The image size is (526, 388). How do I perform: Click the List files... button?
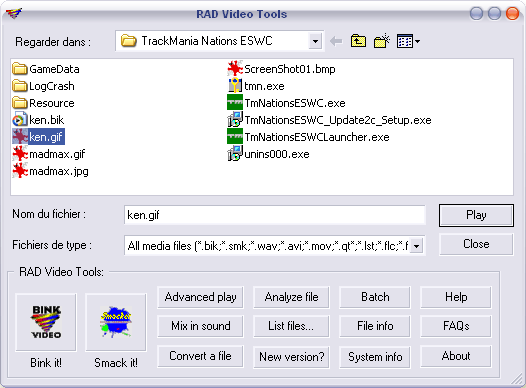click(x=291, y=326)
